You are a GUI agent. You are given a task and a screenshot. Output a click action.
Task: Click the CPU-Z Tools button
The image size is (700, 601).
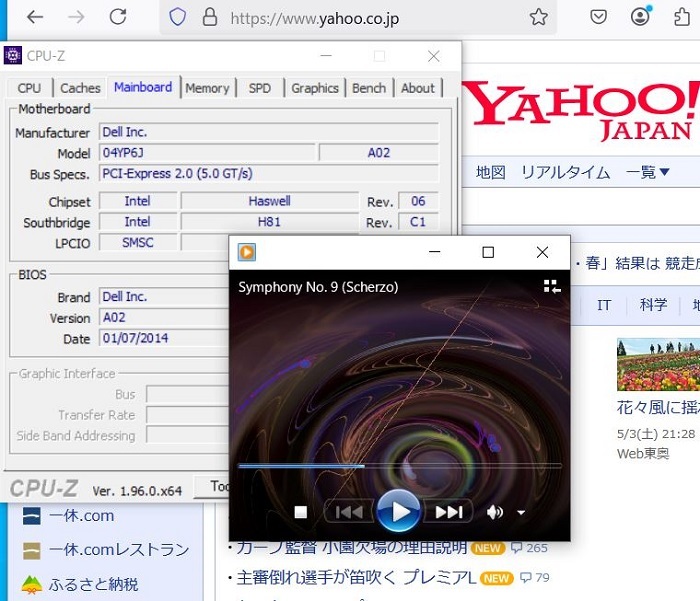[212, 487]
